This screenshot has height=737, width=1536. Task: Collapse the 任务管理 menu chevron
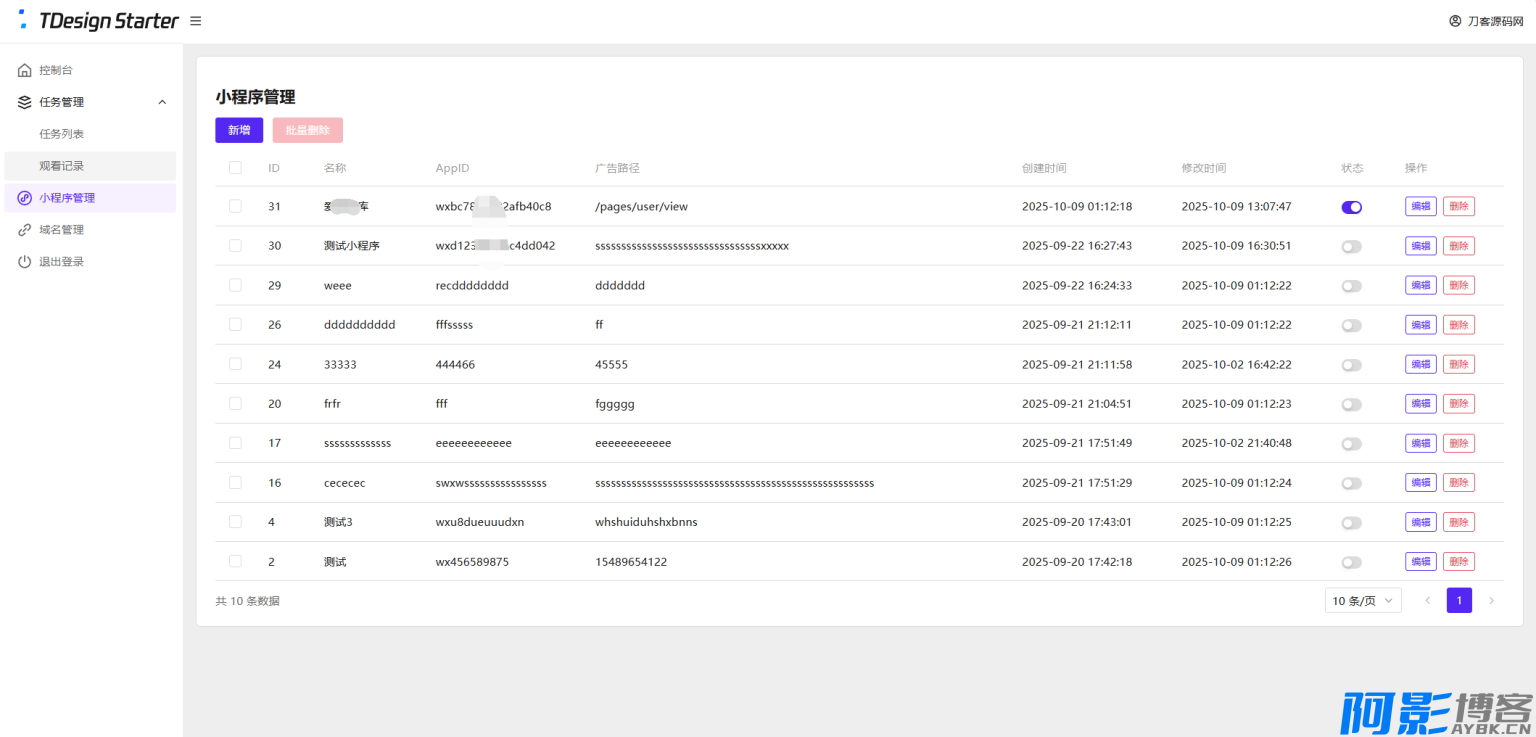[163, 102]
